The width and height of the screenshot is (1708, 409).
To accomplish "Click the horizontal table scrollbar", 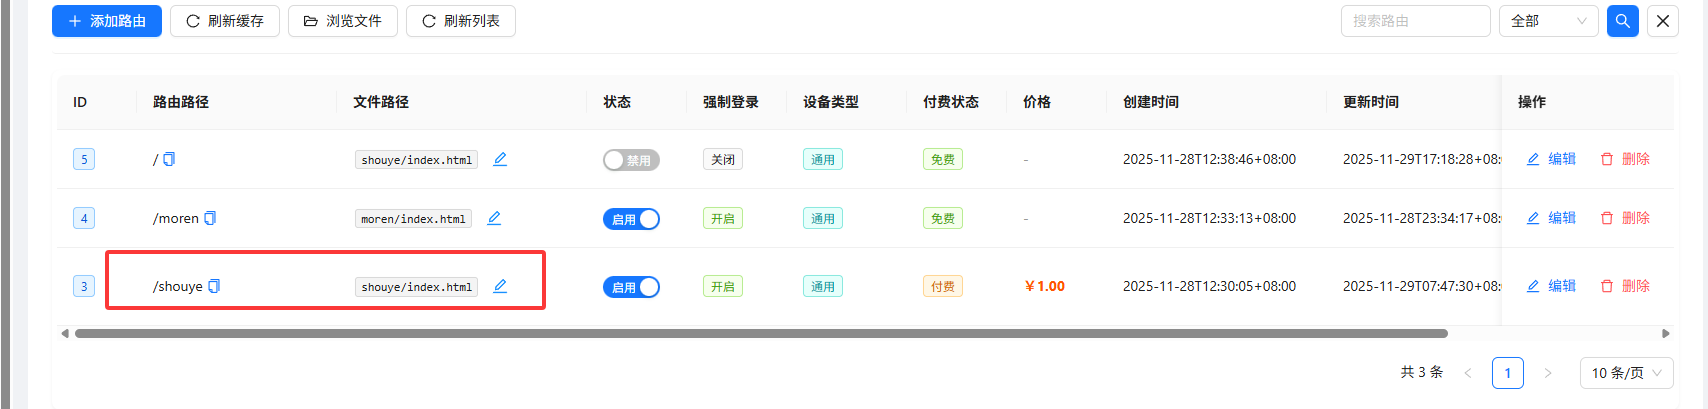I will (x=760, y=334).
